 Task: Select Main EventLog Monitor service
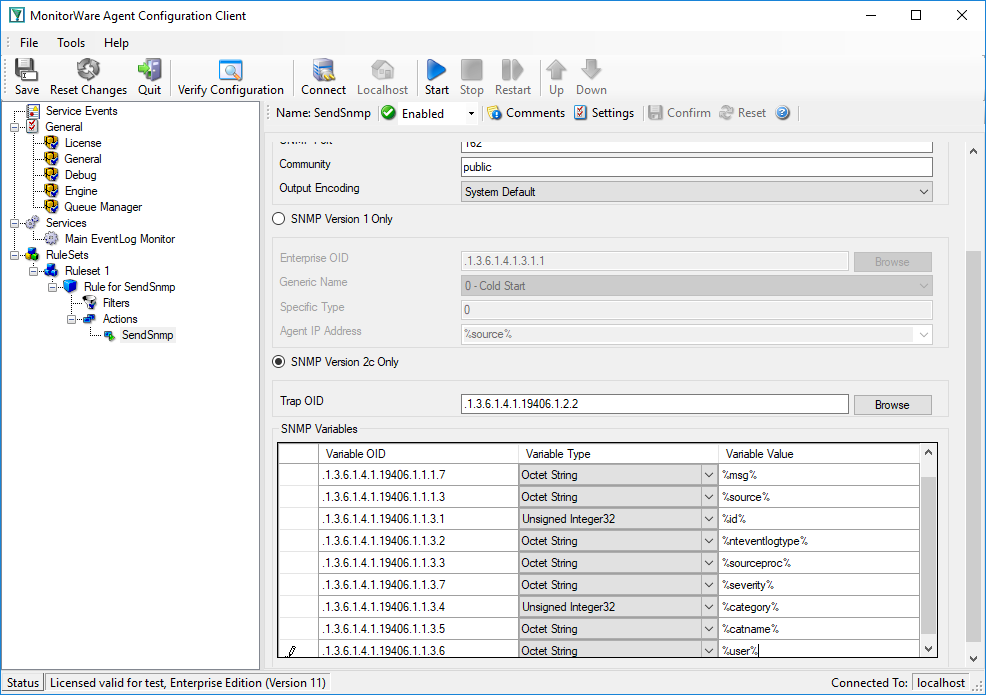click(x=119, y=239)
